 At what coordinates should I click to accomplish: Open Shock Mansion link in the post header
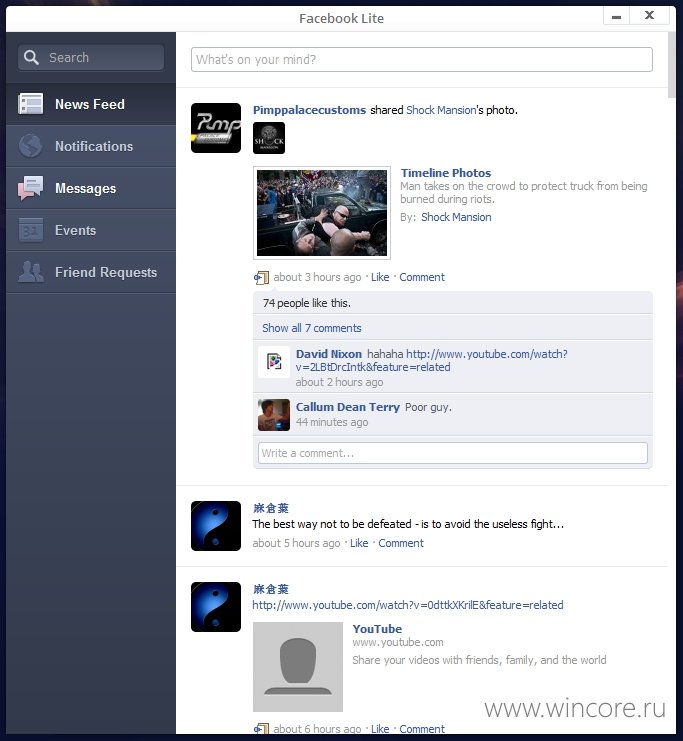(x=441, y=110)
